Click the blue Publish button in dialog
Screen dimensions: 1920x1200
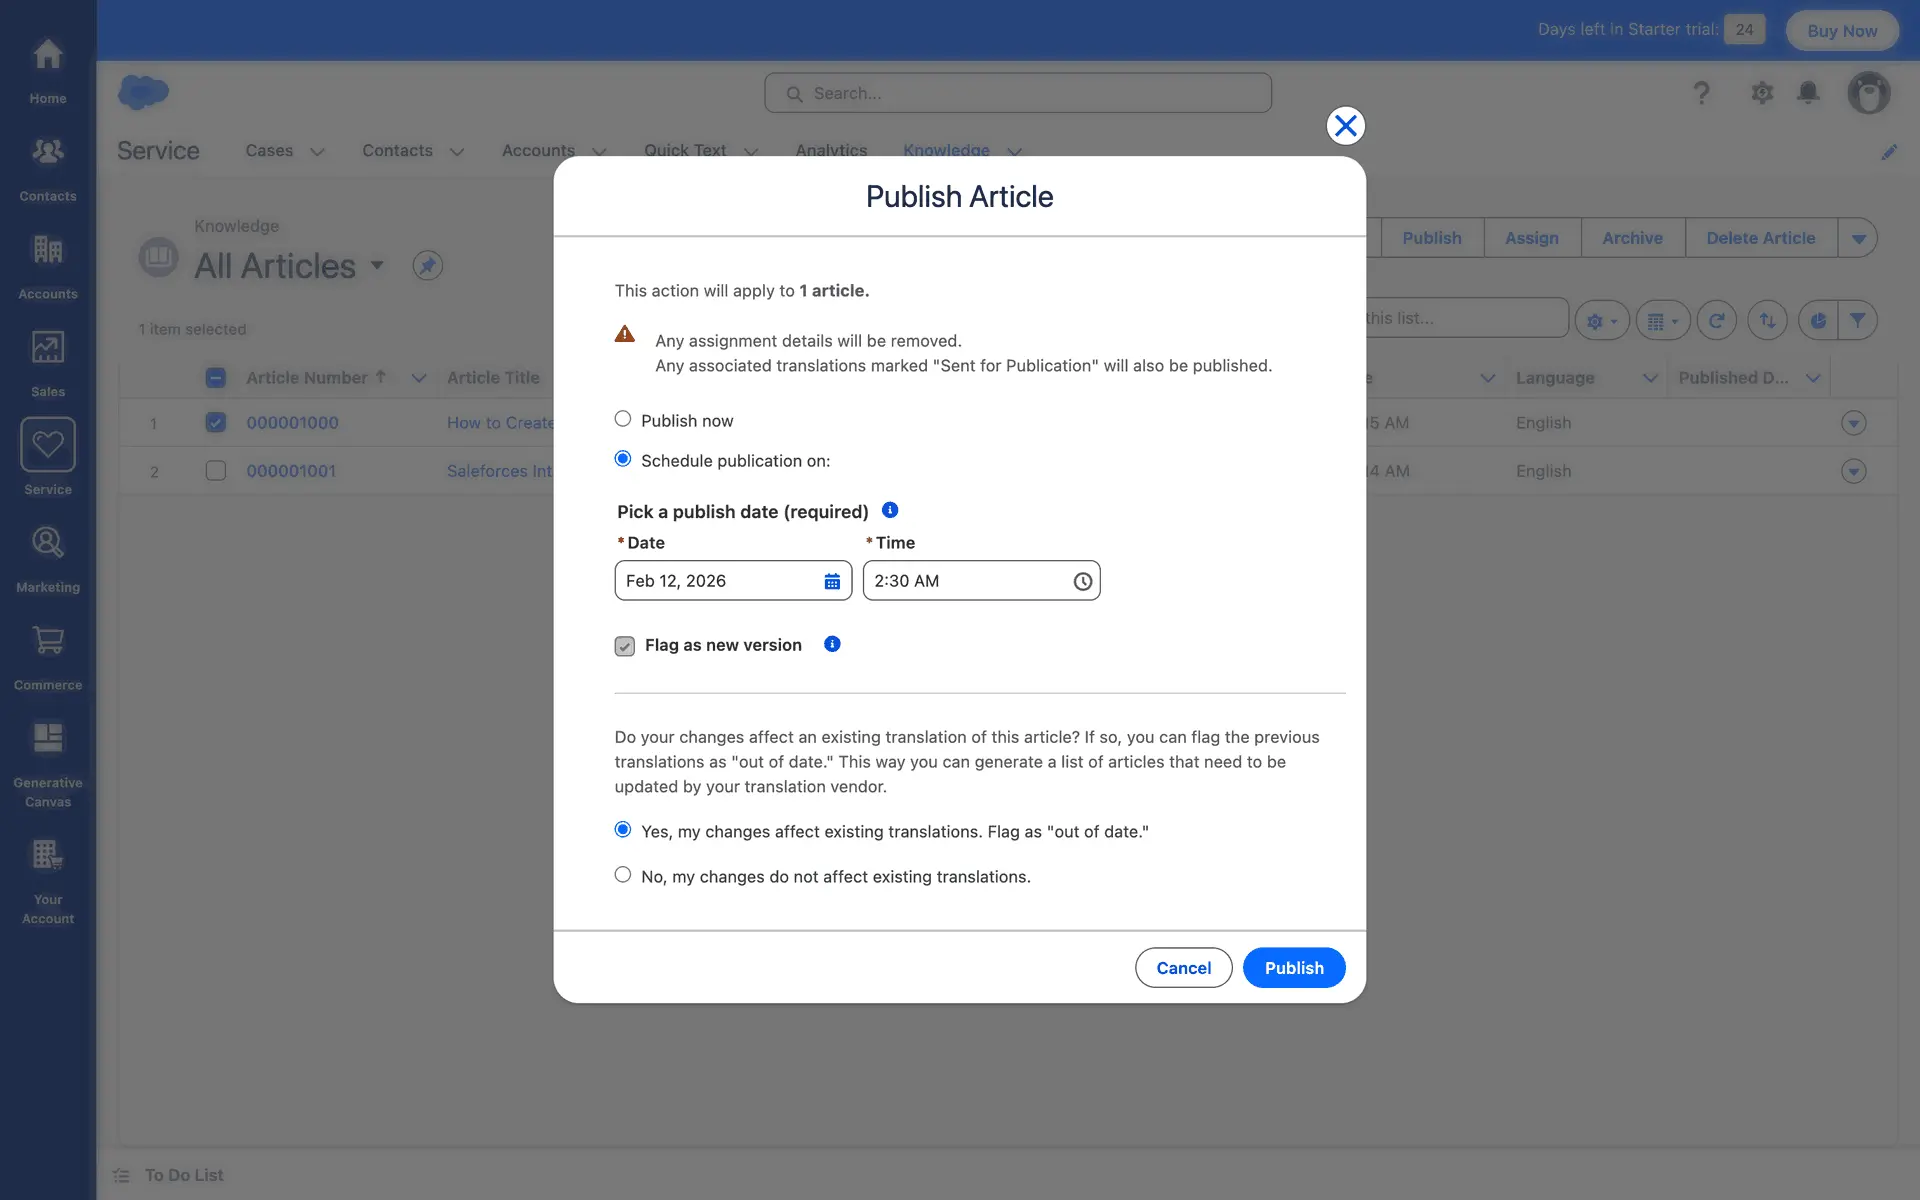pyautogui.click(x=1293, y=967)
